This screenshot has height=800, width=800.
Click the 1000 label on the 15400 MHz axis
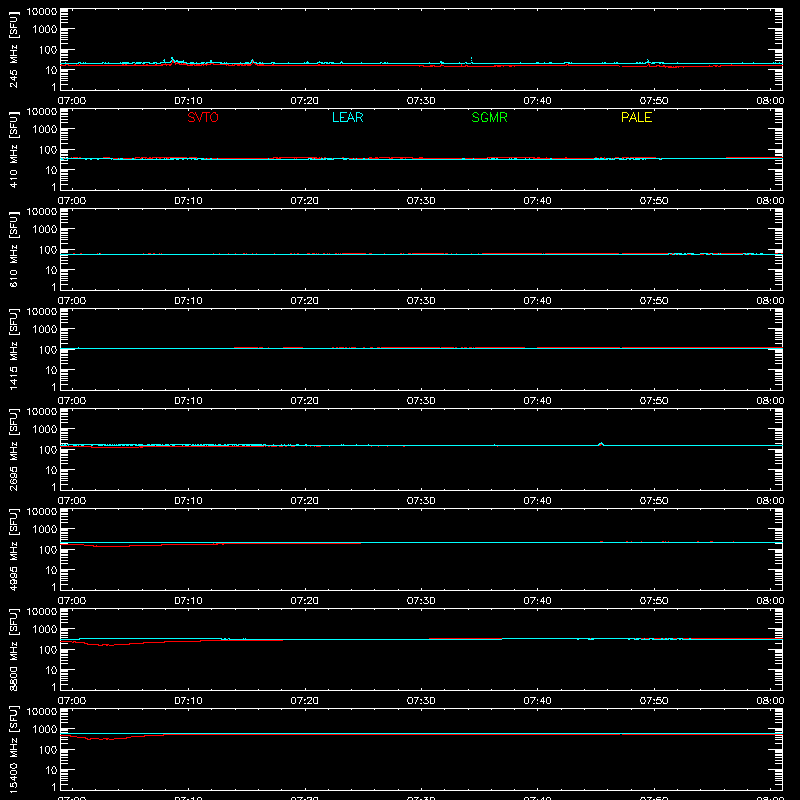(x=45, y=730)
